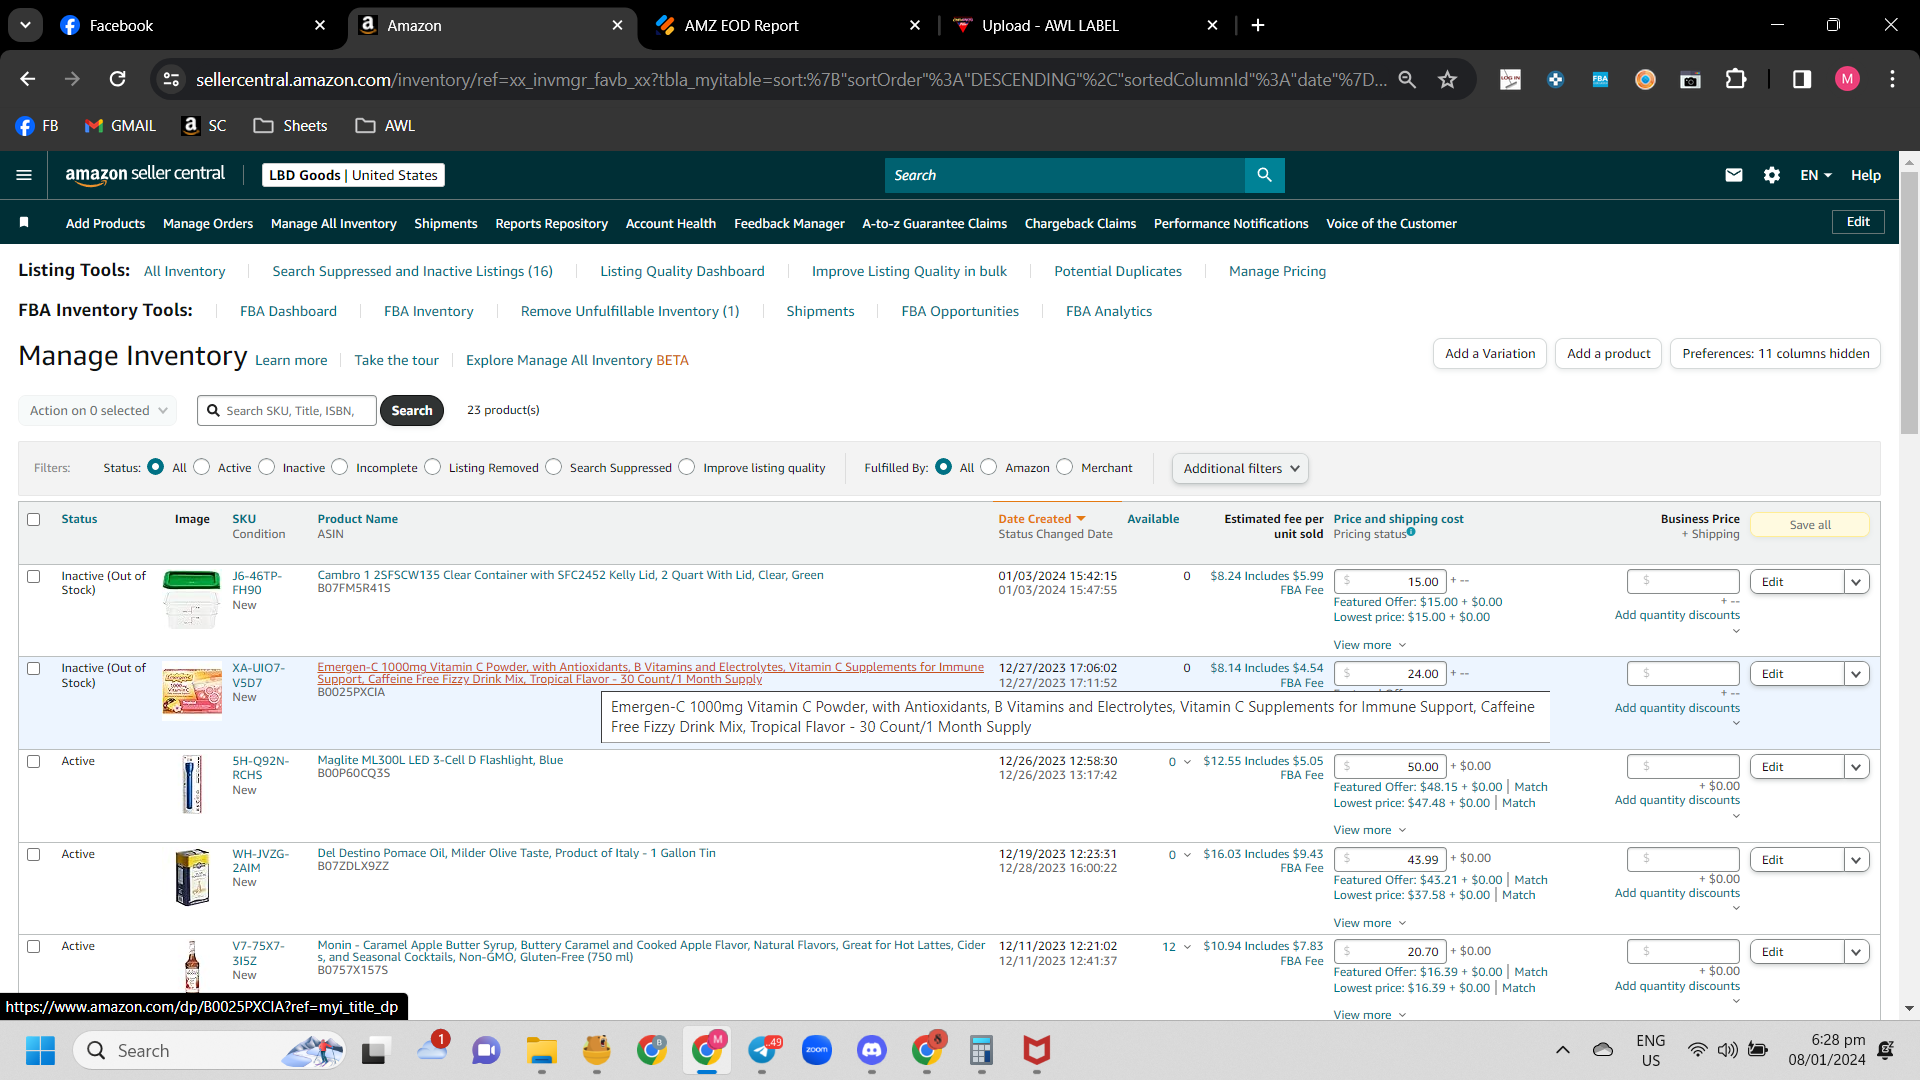Open the Seller Central hamburger menu
Screen dimensions: 1920x1080
[24, 175]
